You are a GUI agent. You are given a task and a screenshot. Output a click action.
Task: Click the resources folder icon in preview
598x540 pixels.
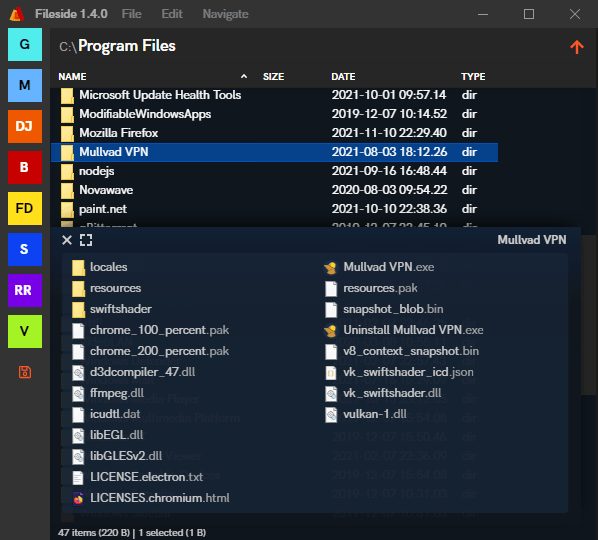pos(79,289)
